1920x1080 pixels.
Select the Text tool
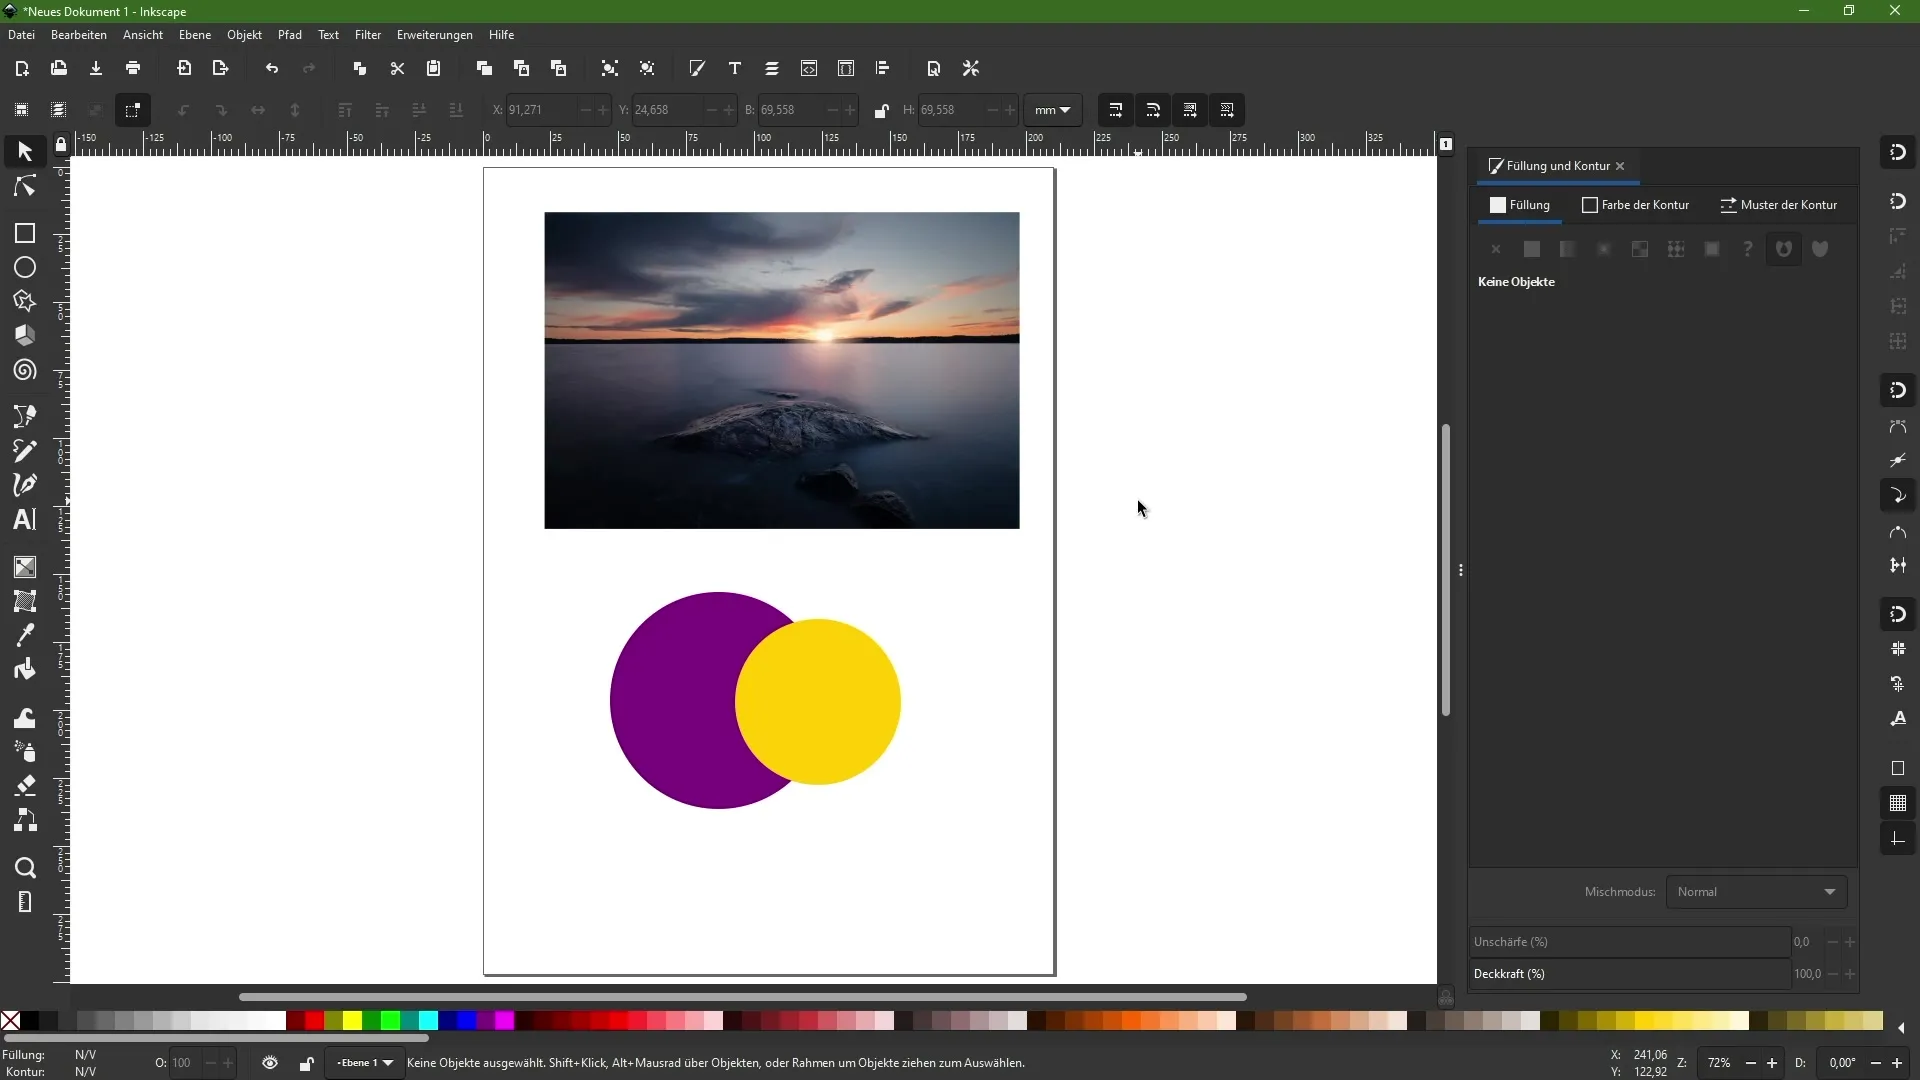[x=24, y=518]
